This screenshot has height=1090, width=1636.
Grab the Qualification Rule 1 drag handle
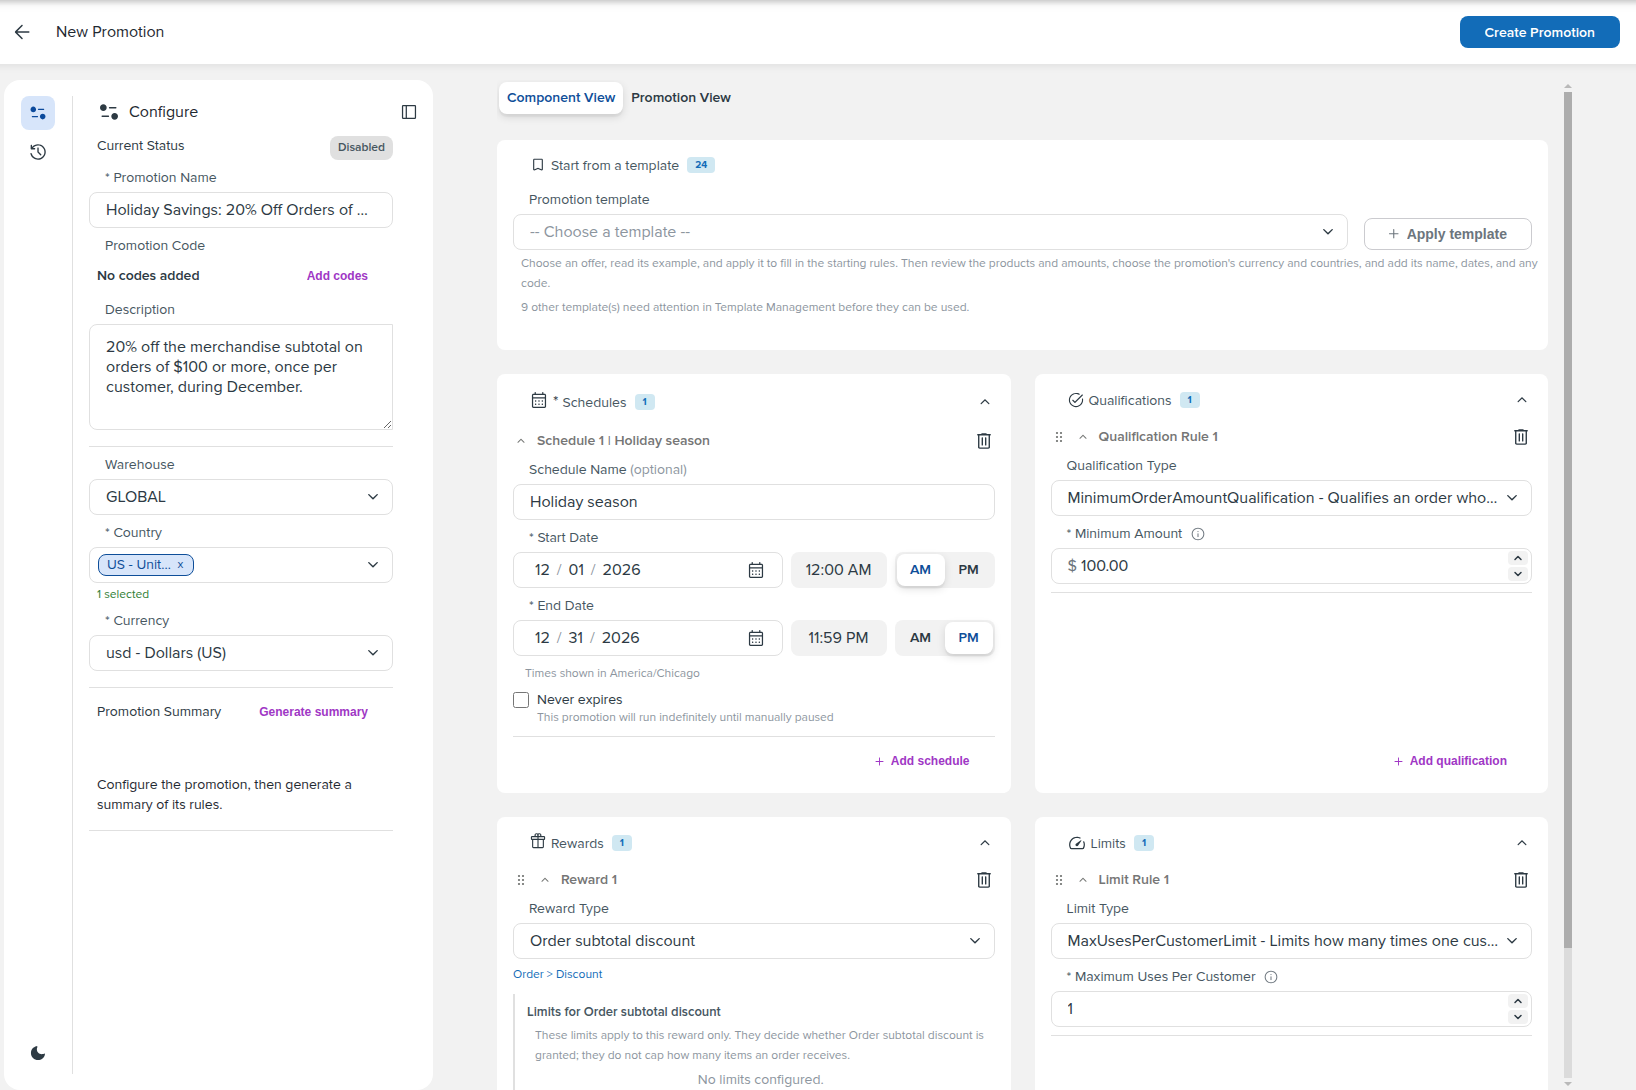tap(1059, 437)
